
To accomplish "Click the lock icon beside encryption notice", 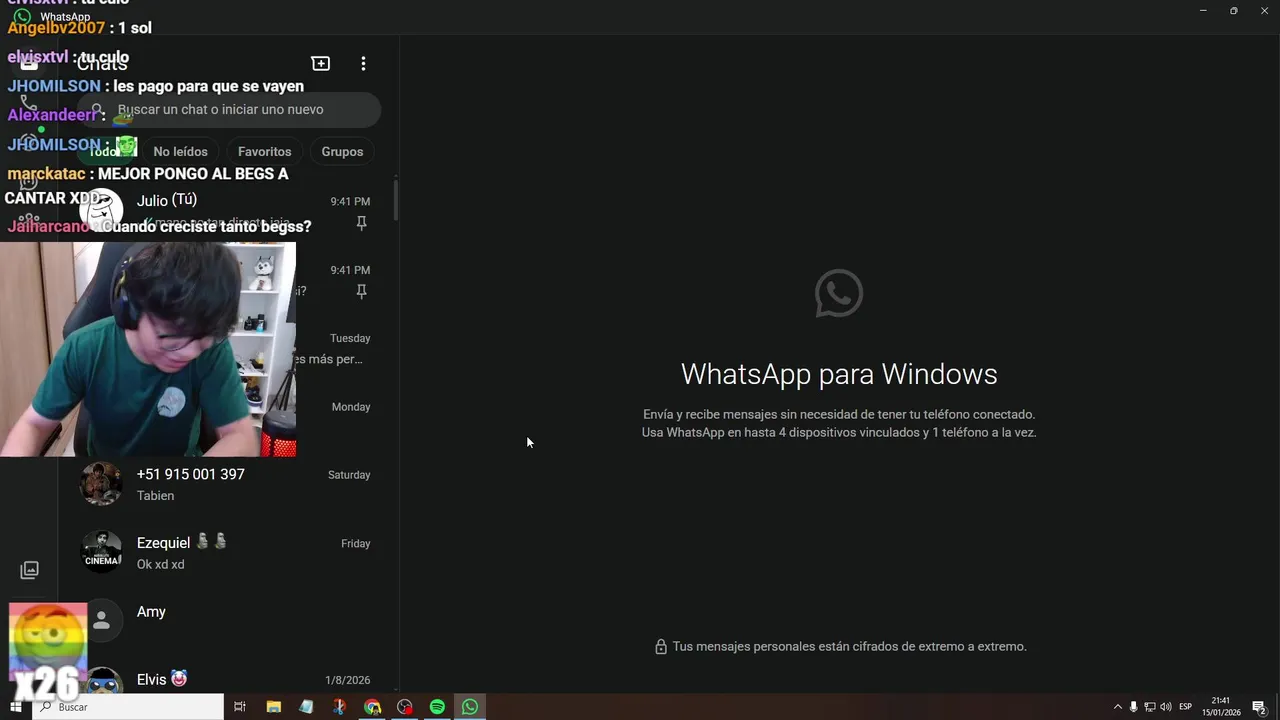I will click(660, 647).
